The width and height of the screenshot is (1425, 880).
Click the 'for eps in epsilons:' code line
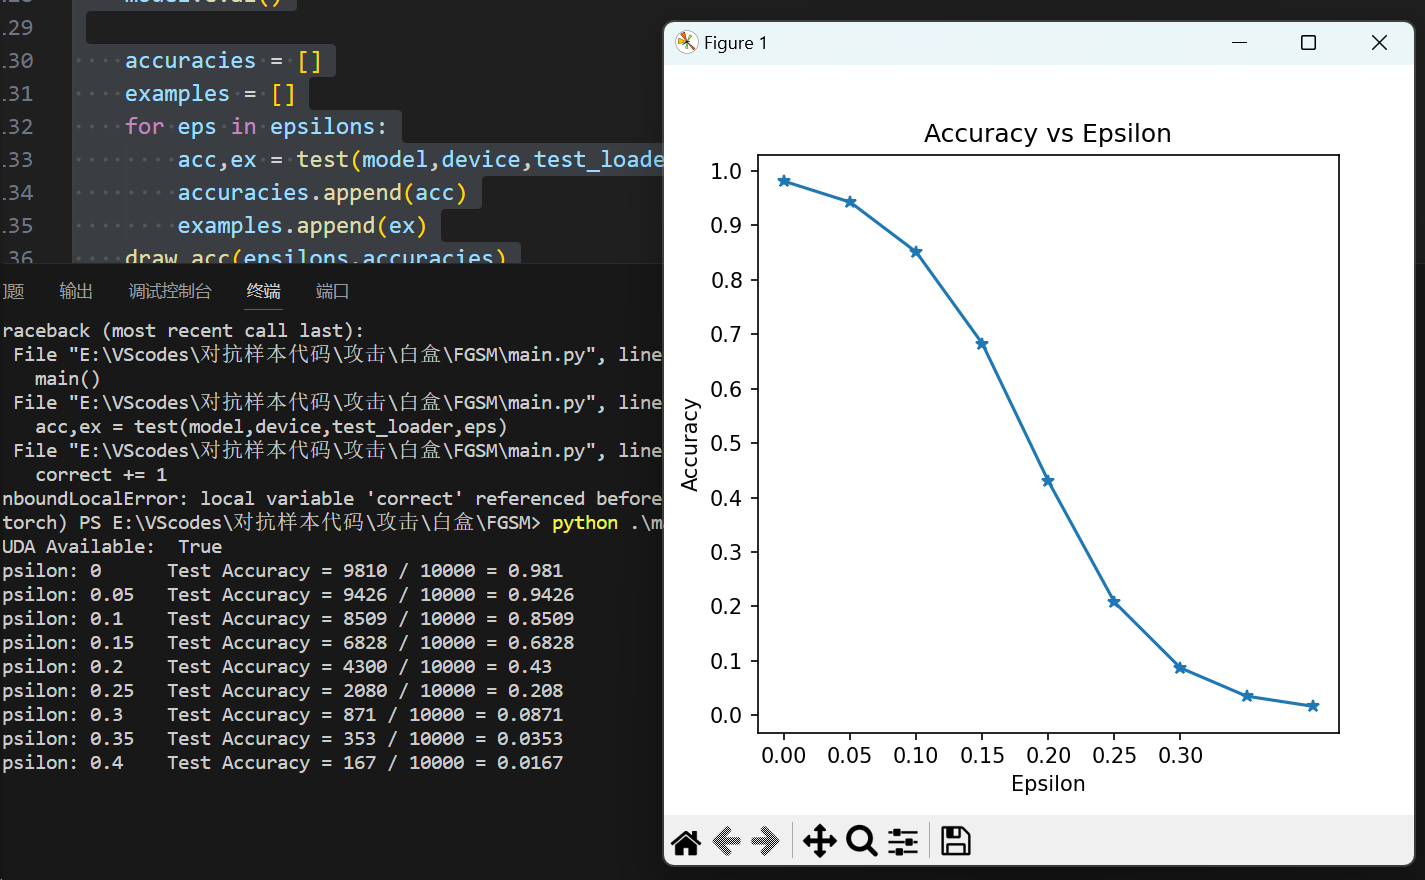click(x=256, y=127)
